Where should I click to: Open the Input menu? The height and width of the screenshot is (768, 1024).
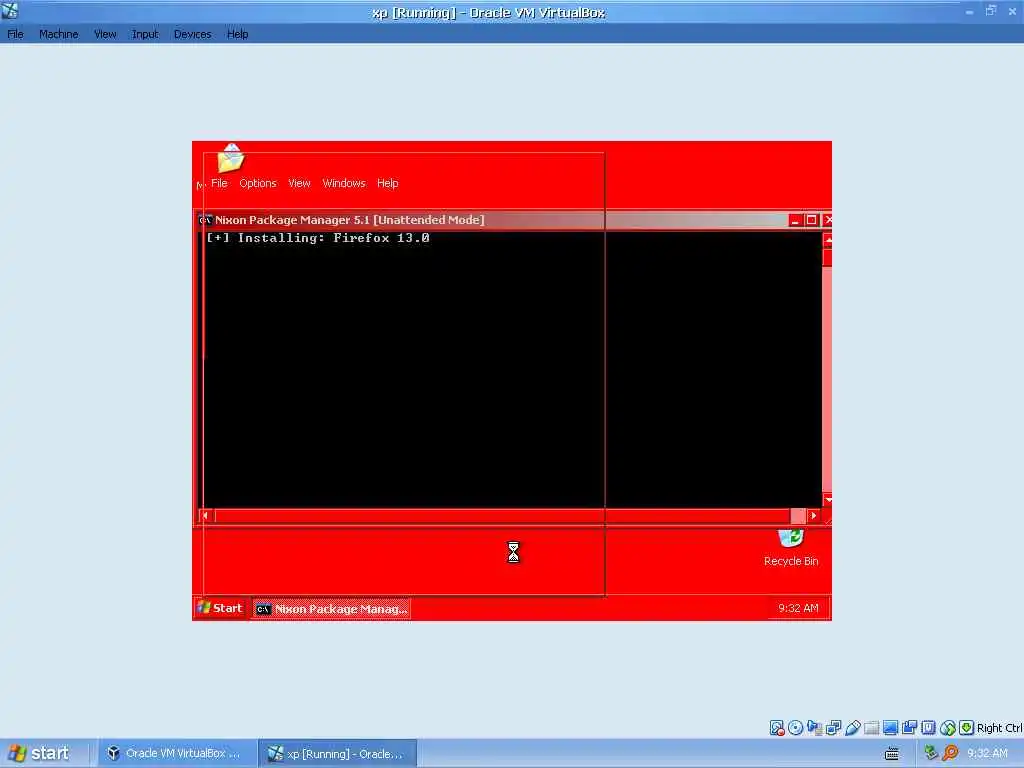(x=145, y=34)
